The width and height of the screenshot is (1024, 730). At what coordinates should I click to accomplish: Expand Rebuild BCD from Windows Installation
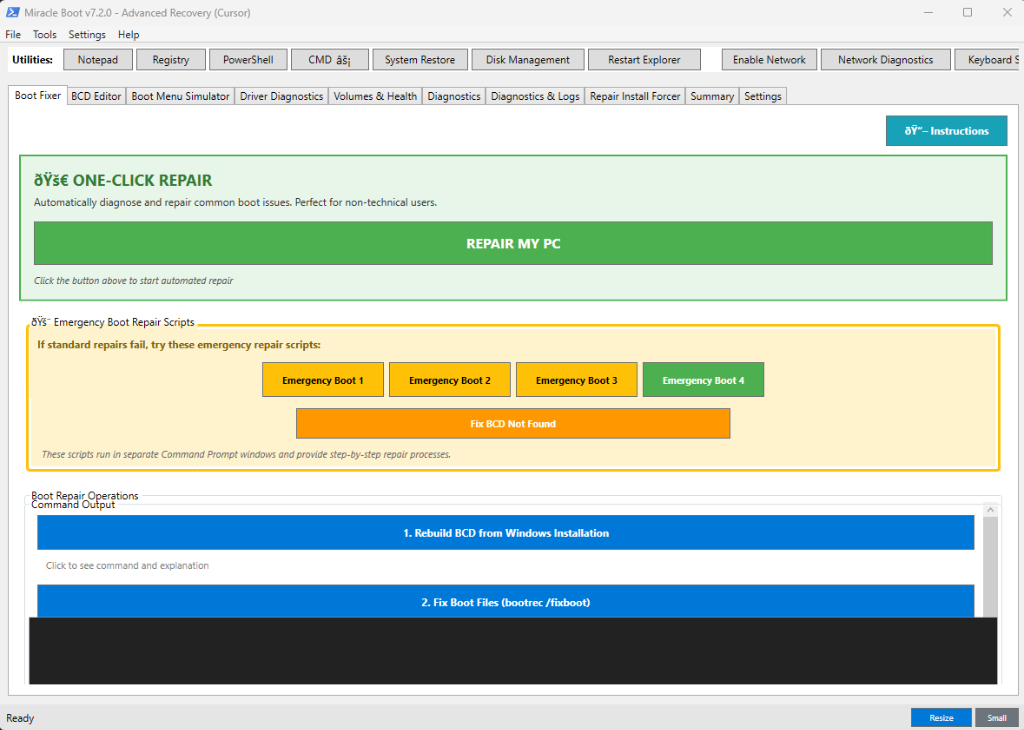pos(505,532)
